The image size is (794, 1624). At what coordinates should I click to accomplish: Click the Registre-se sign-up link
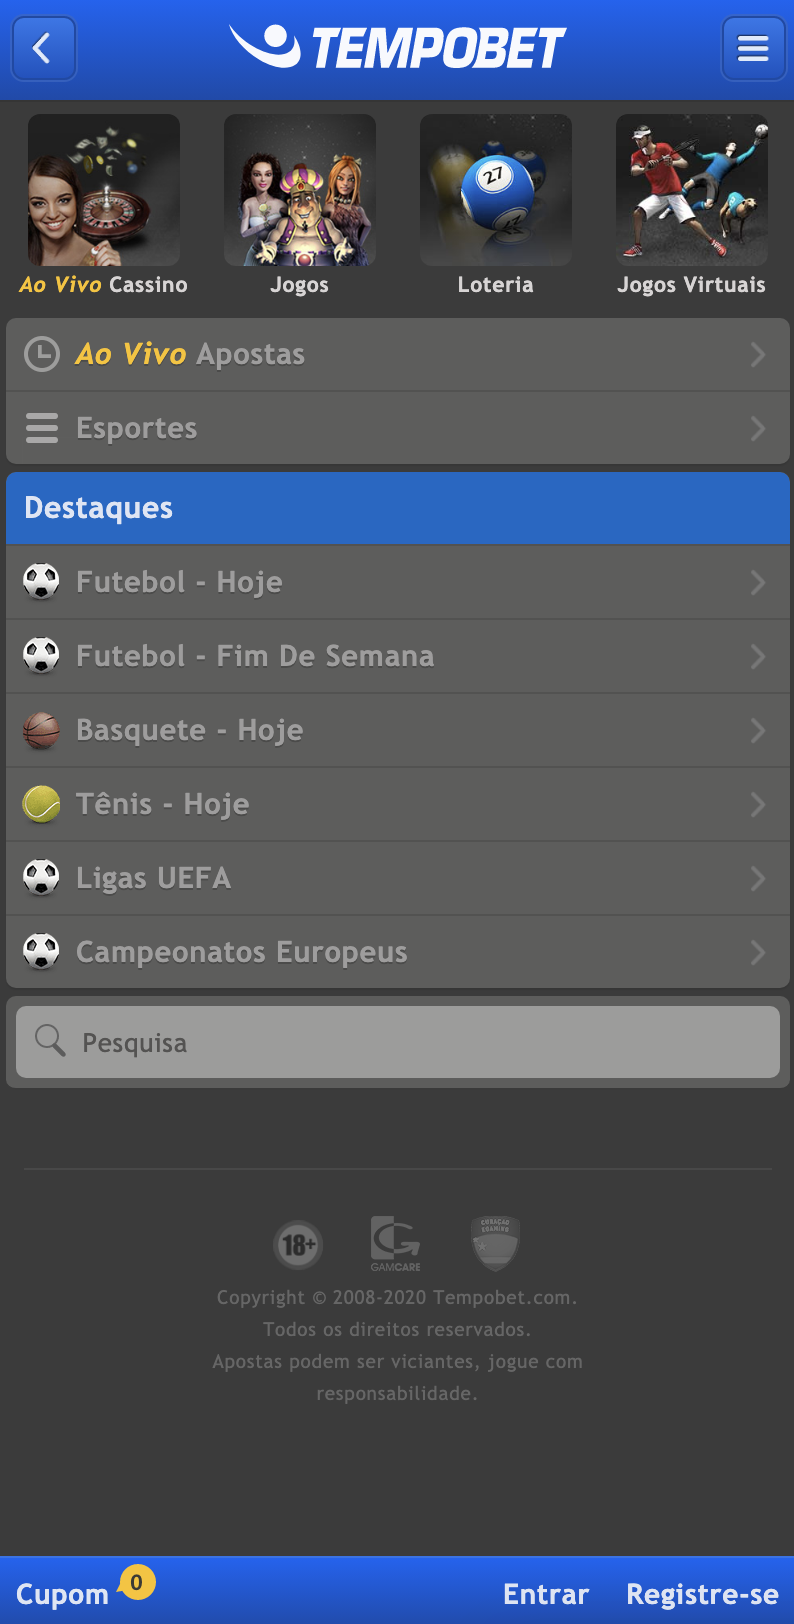[x=702, y=1594]
